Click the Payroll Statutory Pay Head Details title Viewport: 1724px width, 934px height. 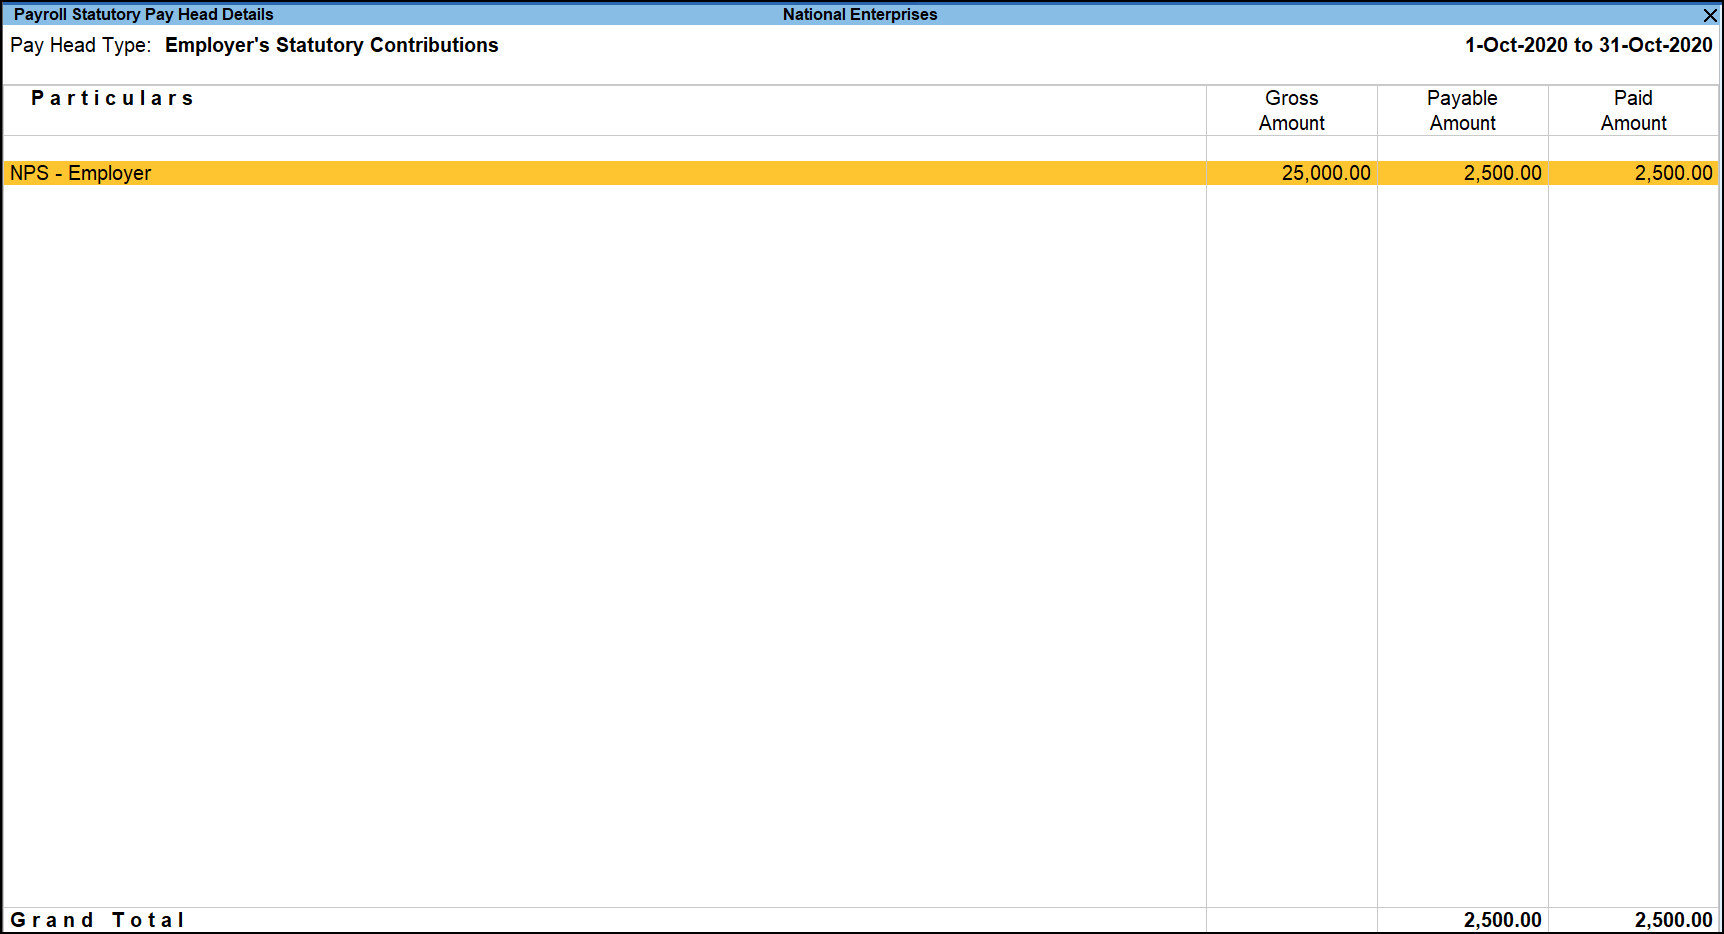[143, 14]
